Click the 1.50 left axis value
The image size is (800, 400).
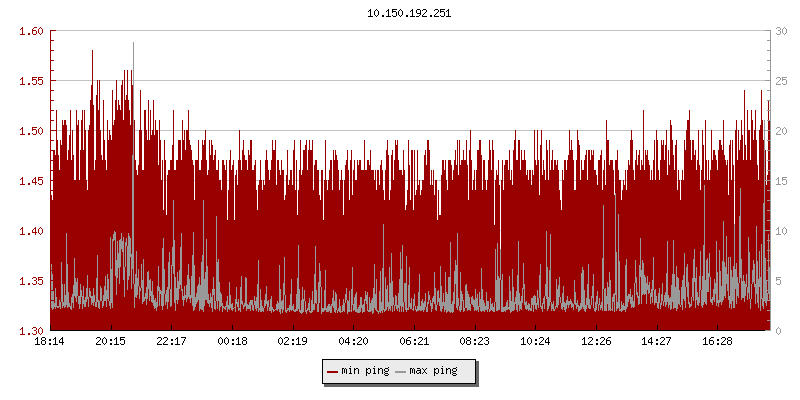[32, 131]
